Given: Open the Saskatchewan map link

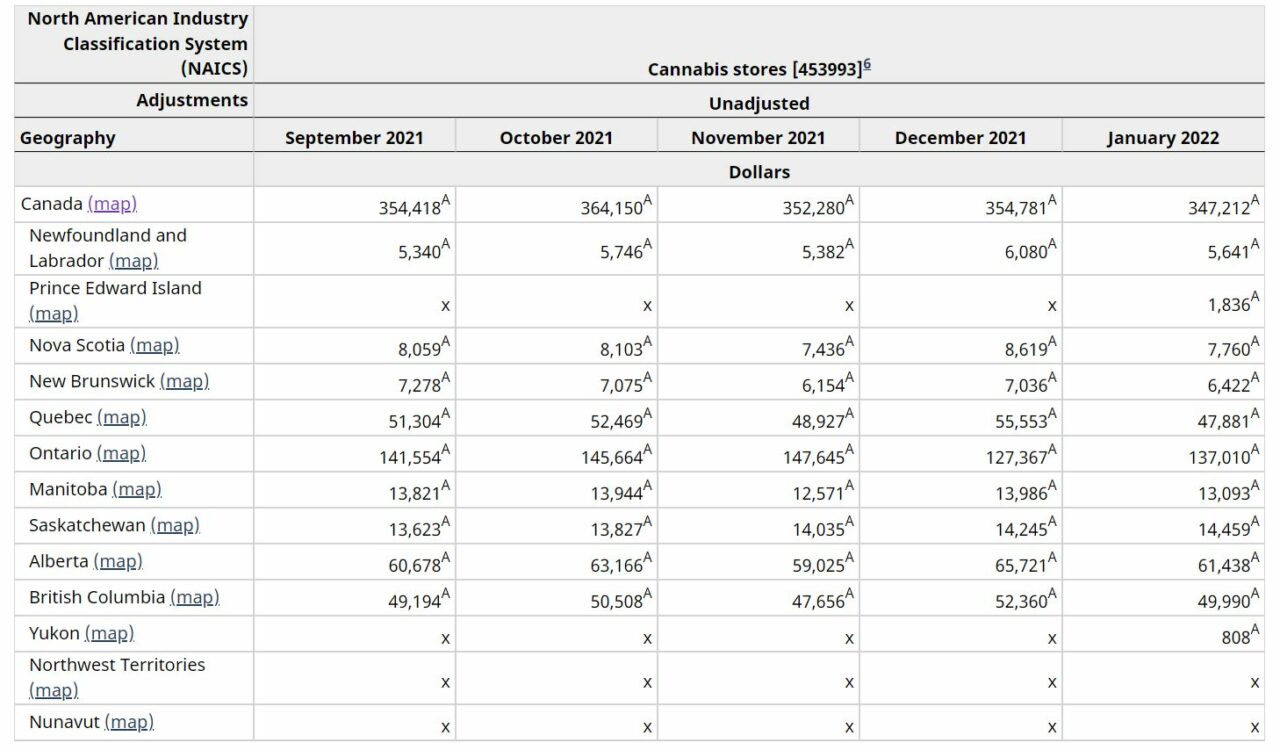Looking at the screenshot, I should coord(175,526).
